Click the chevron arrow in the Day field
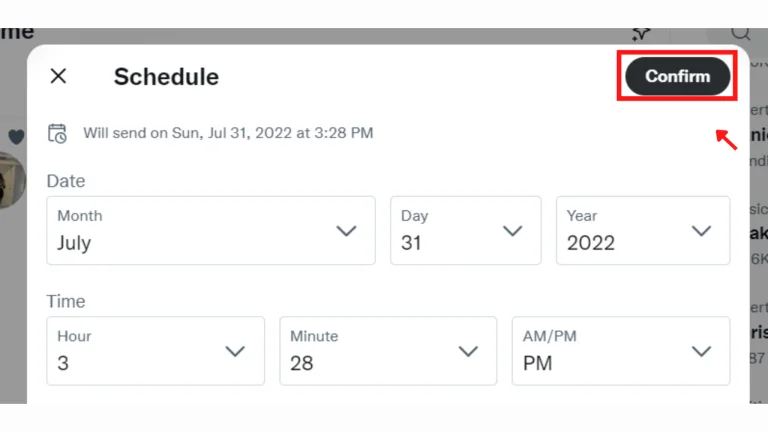Viewport: 768px width, 432px height. 513,231
